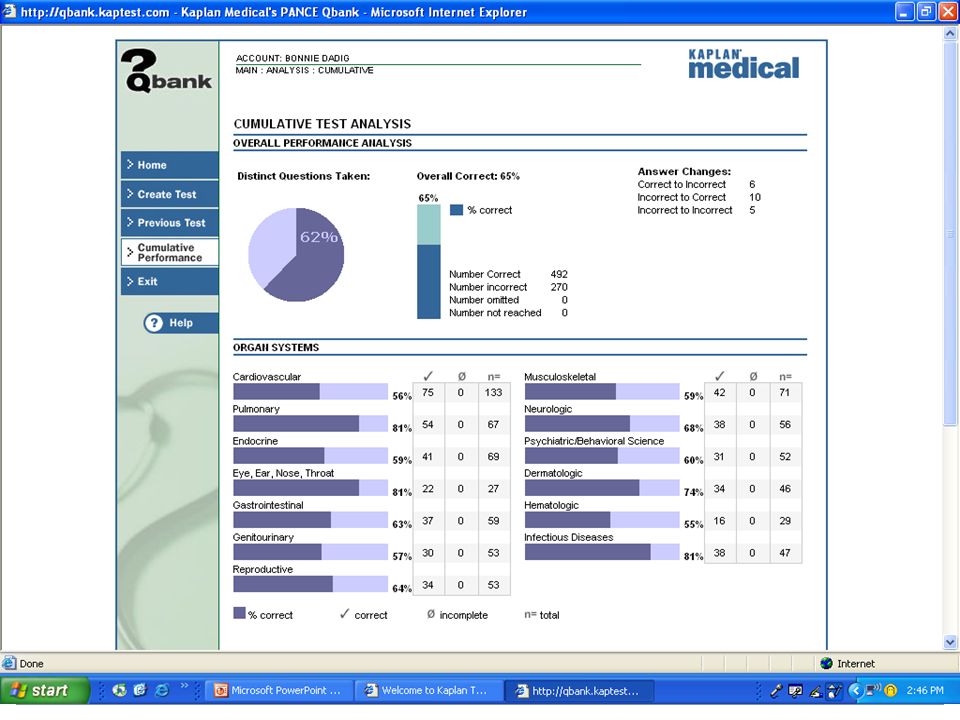Open the wireless network tray icon
Image resolution: width=960 pixels, height=720 pixels.
tap(873, 690)
